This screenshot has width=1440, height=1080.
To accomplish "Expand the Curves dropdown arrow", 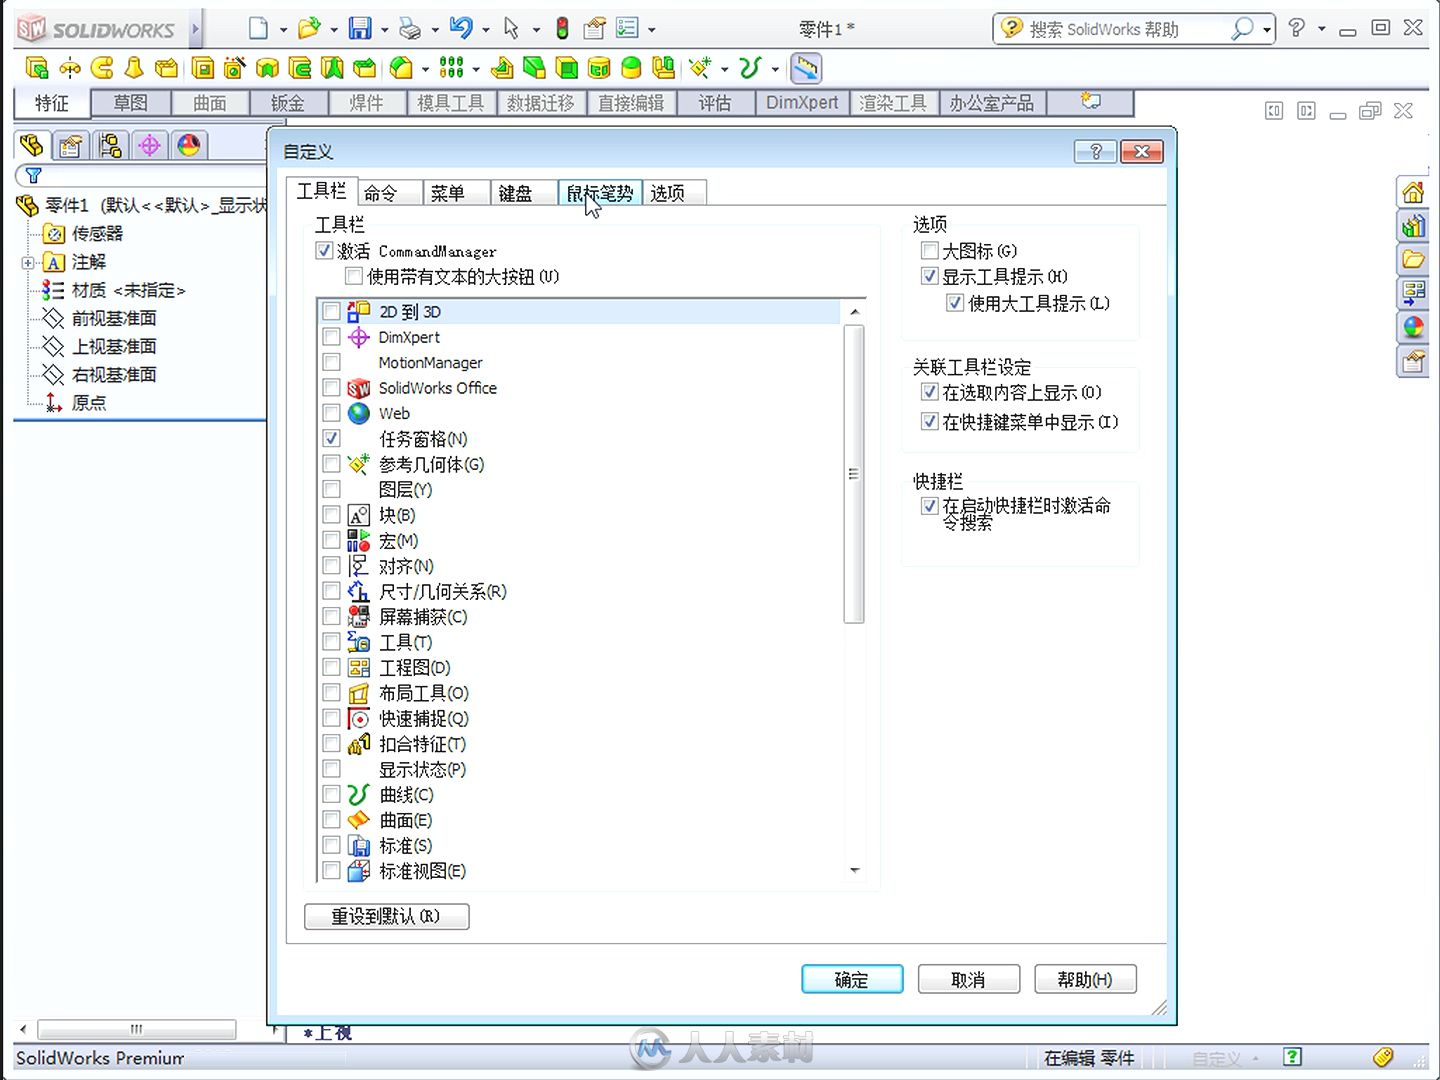I will pyautogui.click(x=775, y=69).
